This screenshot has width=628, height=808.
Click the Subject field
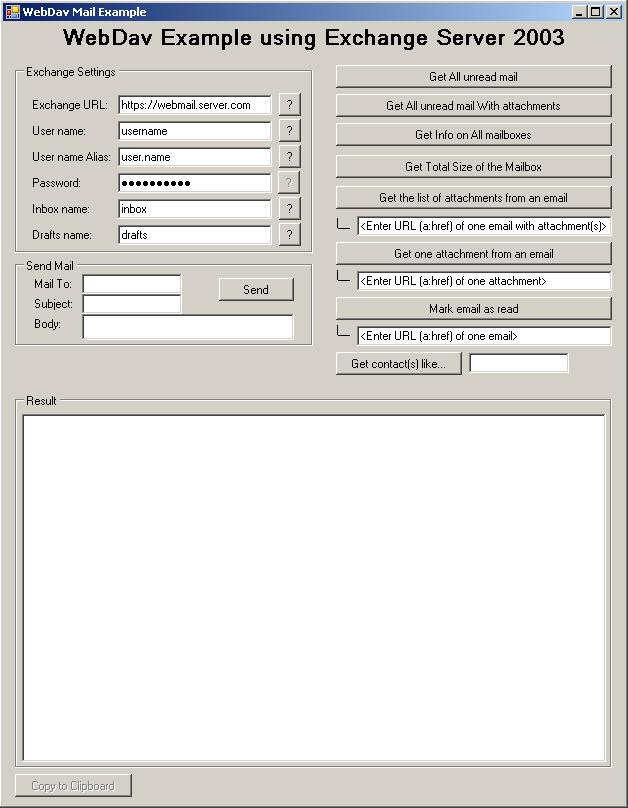(x=132, y=304)
